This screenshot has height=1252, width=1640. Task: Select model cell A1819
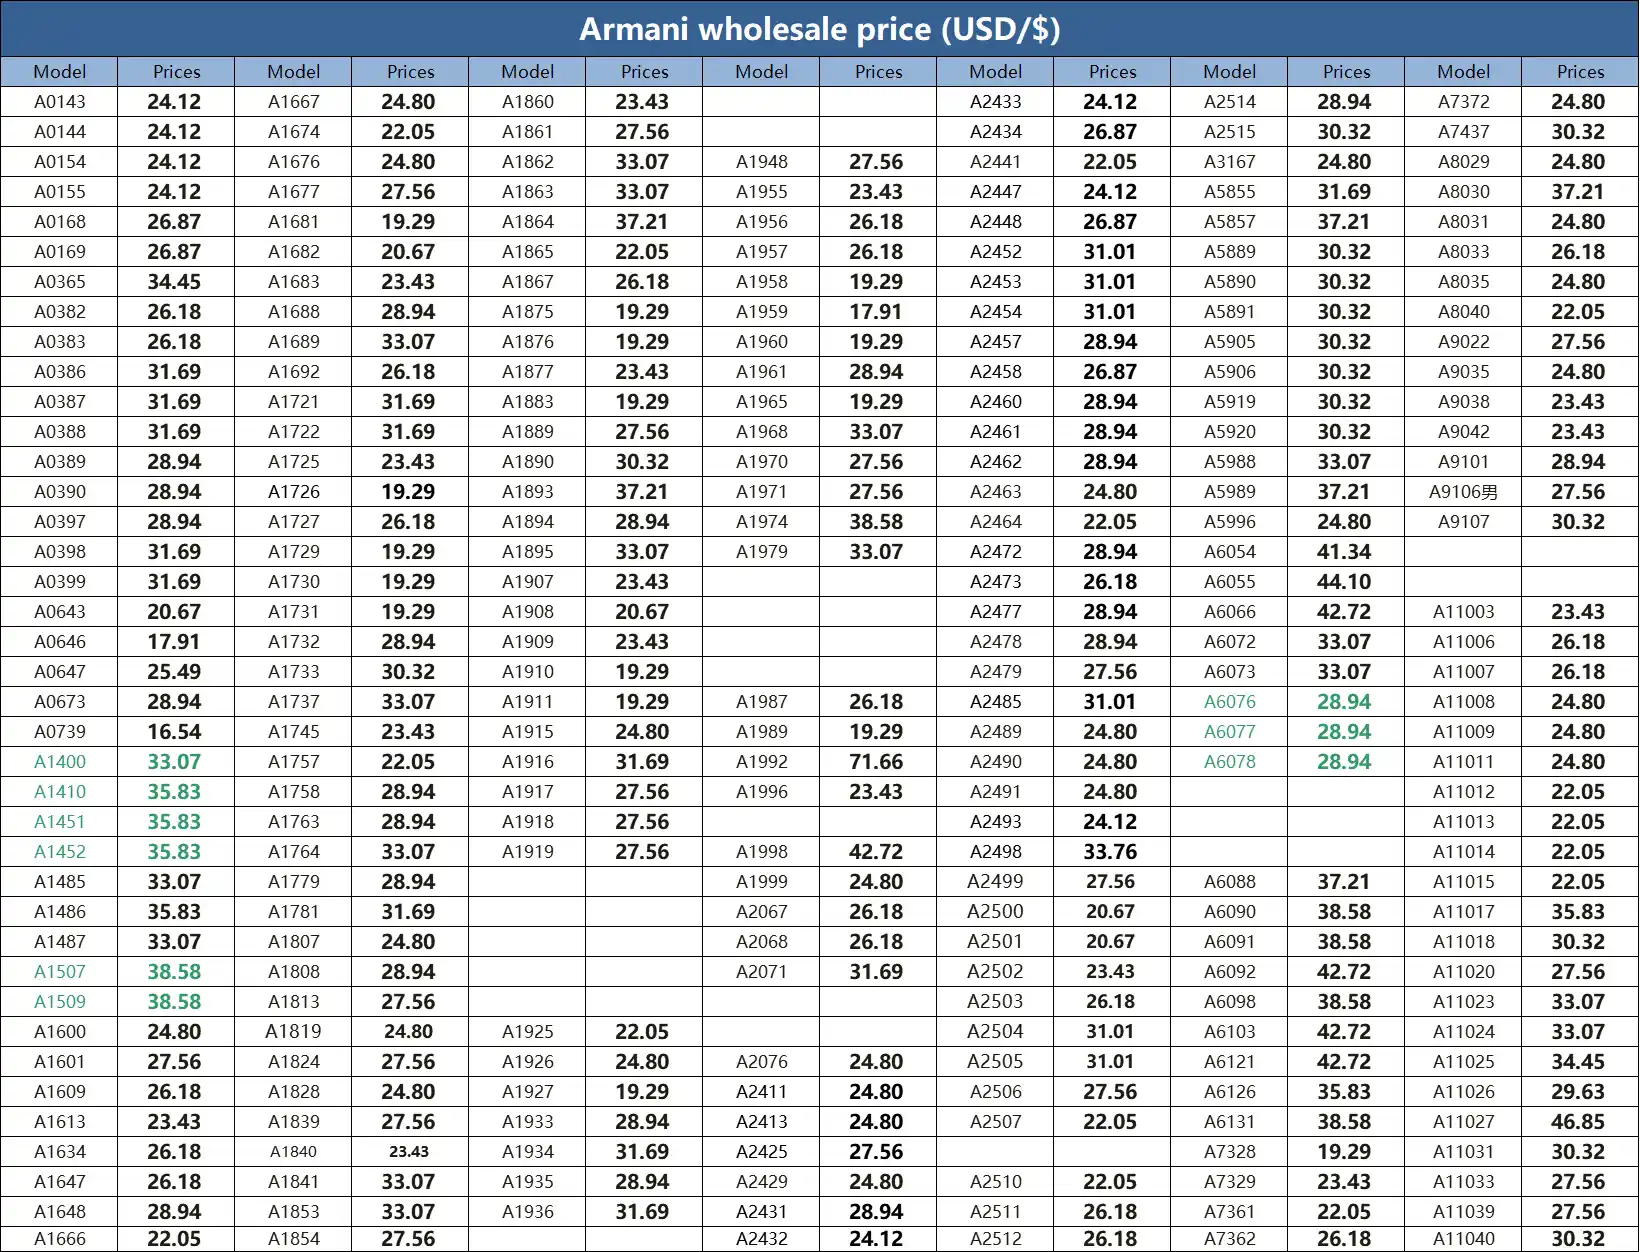[294, 1032]
